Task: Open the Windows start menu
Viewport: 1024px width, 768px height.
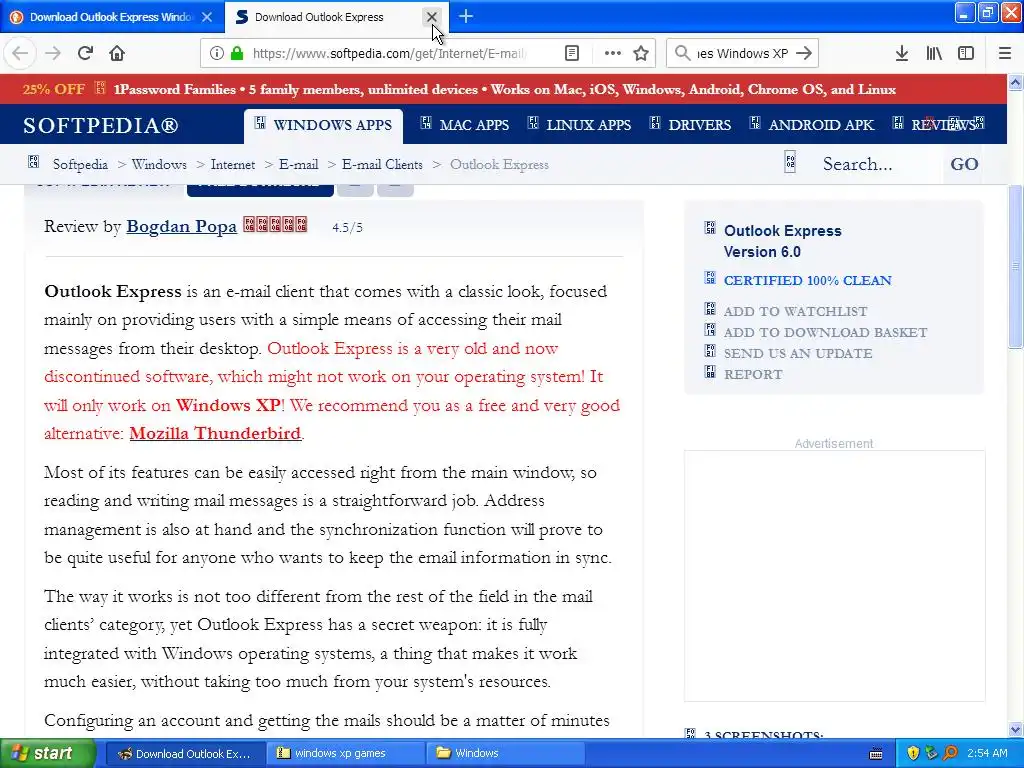Action: pyautogui.click(x=48, y=753)
